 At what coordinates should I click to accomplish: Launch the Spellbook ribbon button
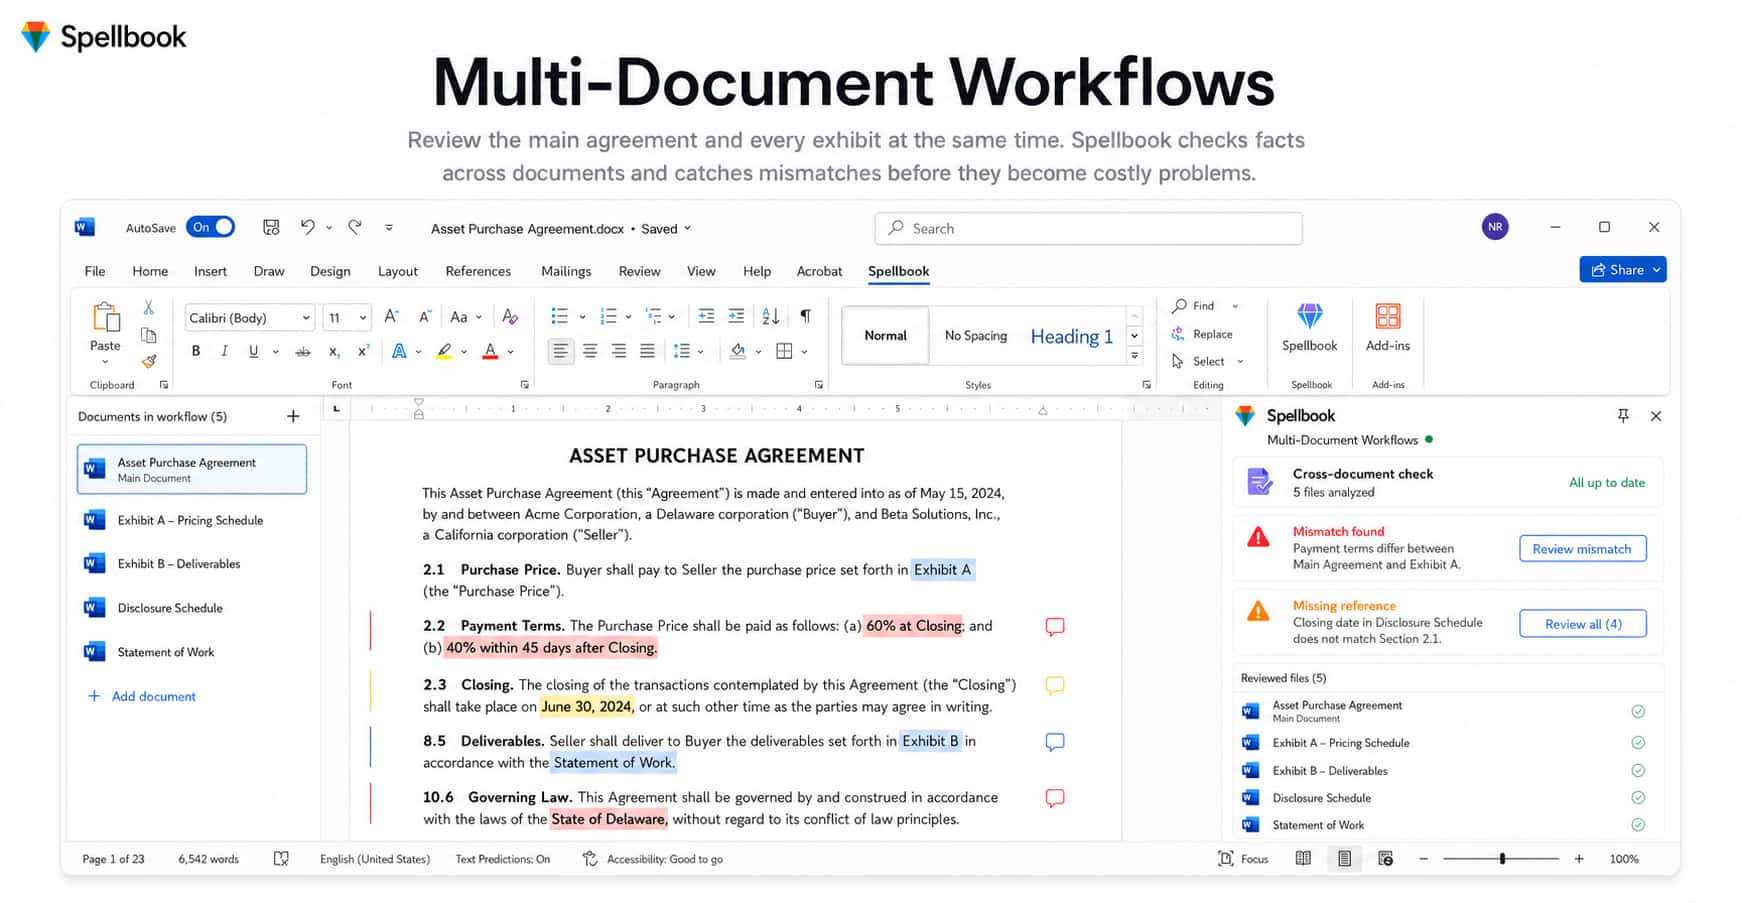[x=1309, y=328]
